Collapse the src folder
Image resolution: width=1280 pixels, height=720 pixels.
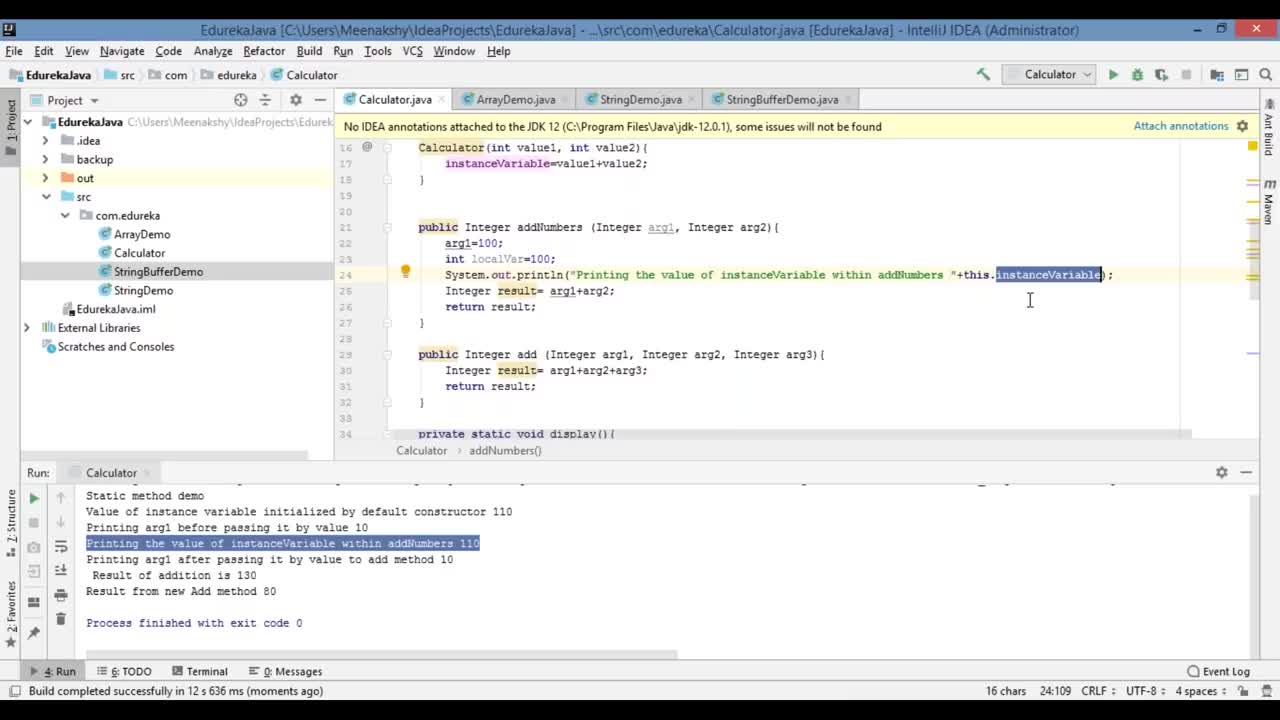pyautogui.click(x=46, y=197)
